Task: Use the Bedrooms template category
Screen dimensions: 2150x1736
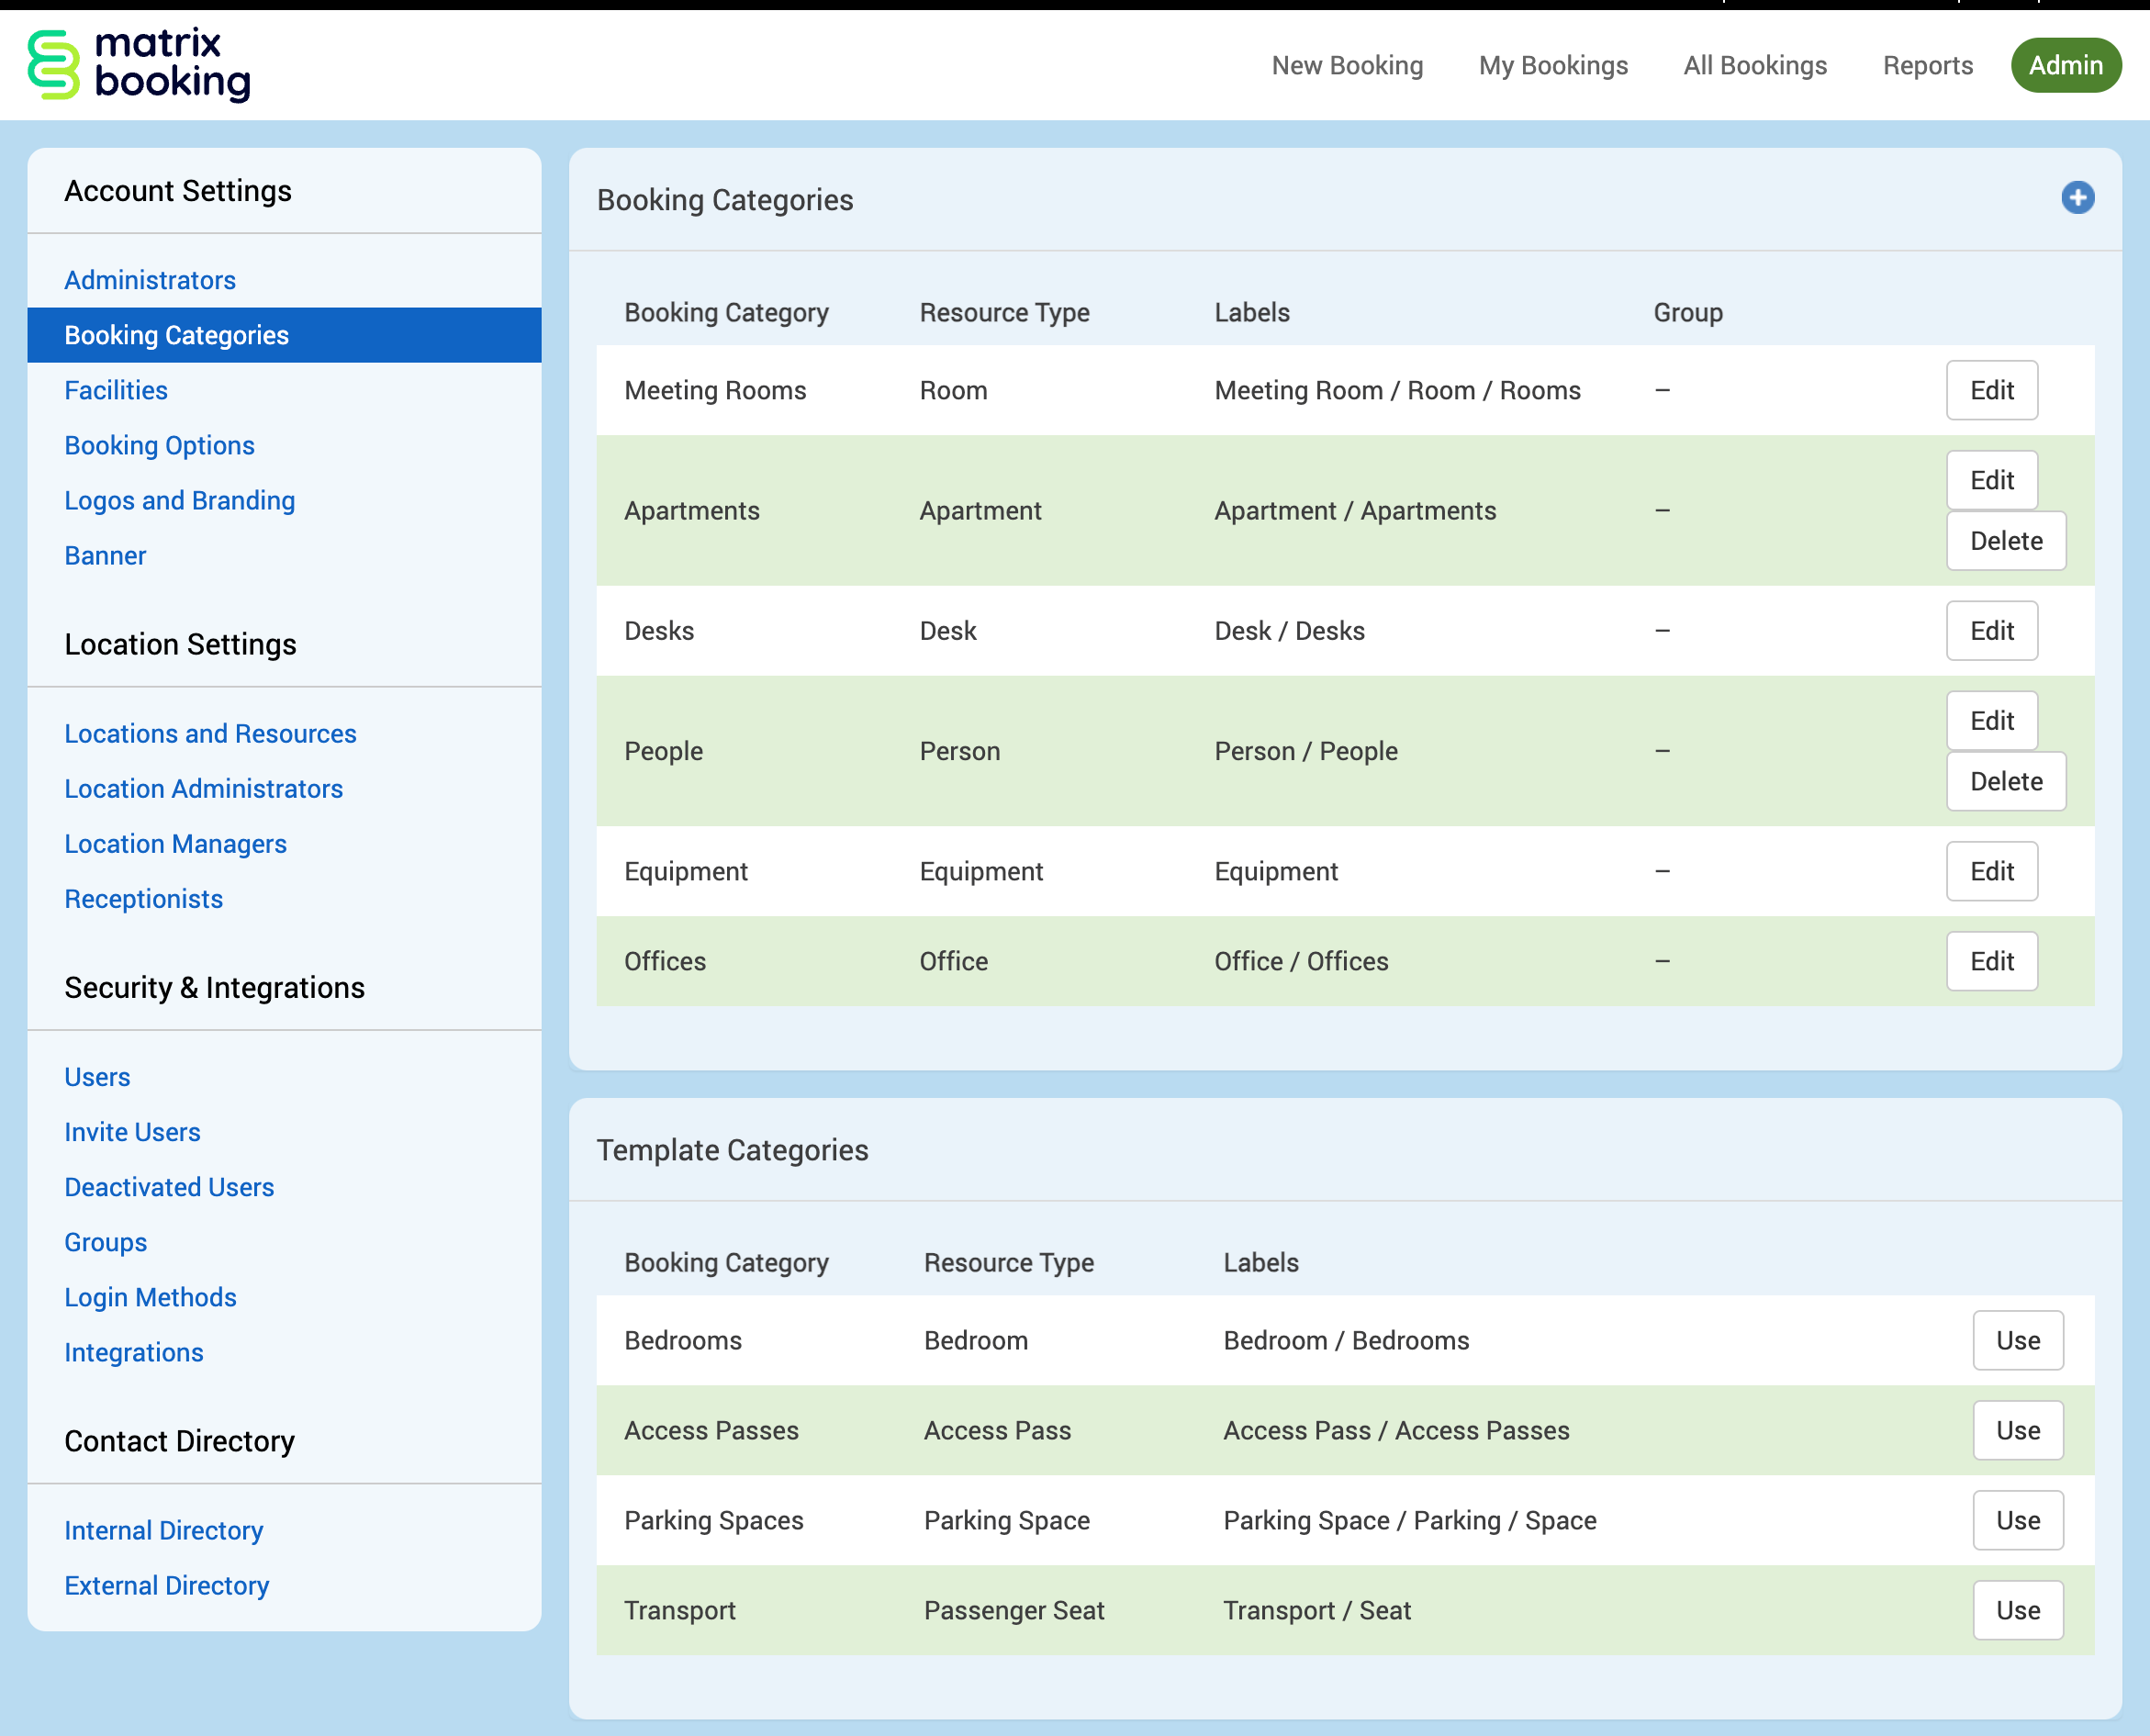Action: (x=2017, y=1340)
